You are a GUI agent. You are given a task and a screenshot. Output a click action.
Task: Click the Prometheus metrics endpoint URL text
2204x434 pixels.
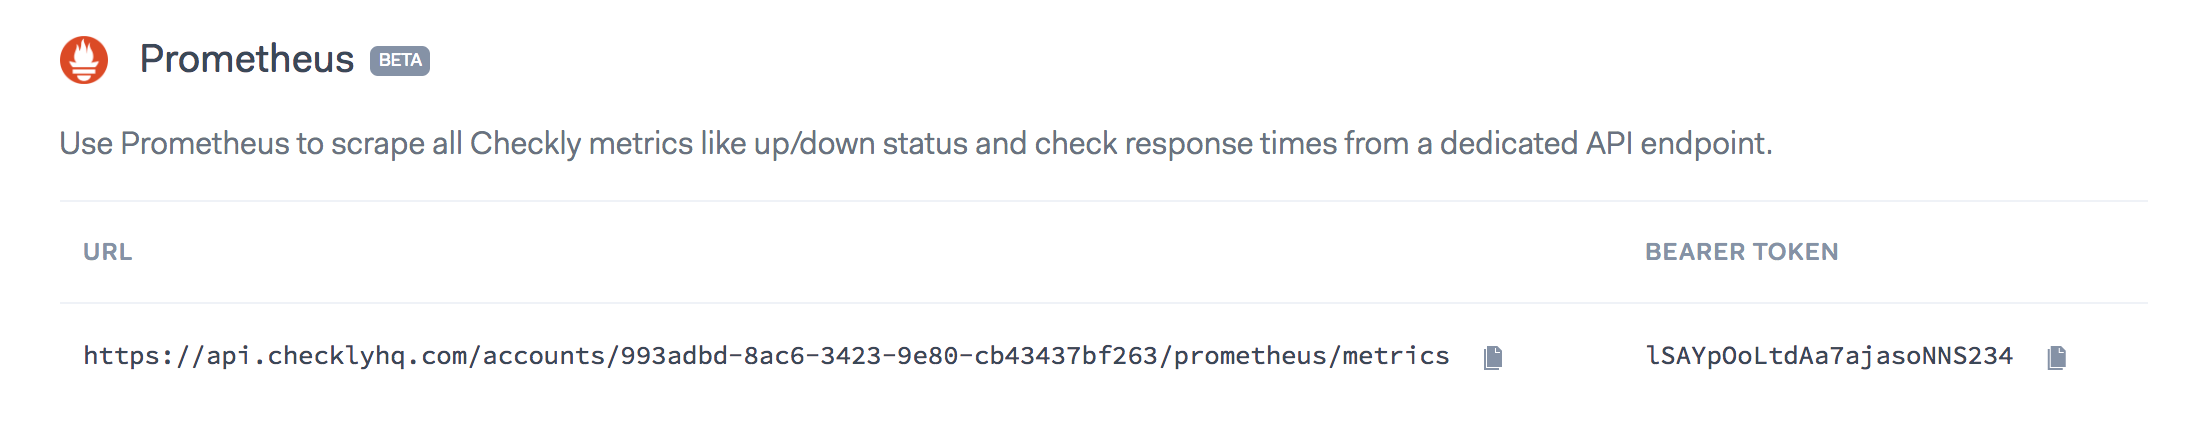click(x=766, y=356)
